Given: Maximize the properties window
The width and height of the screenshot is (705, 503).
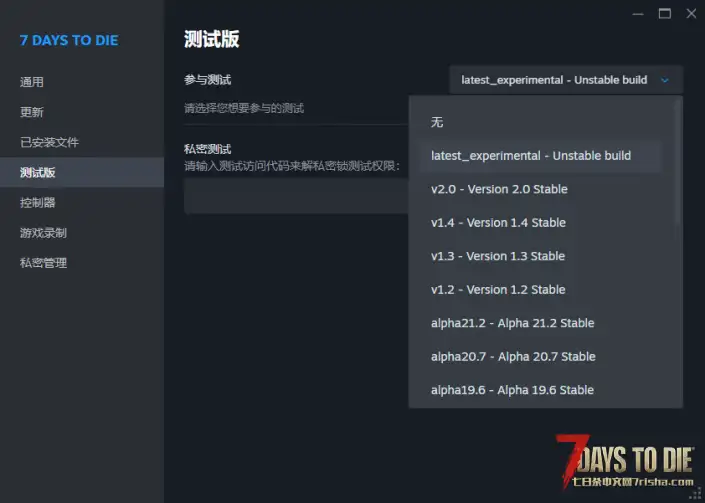Looking at the screenshot, I should pos(665,14).
